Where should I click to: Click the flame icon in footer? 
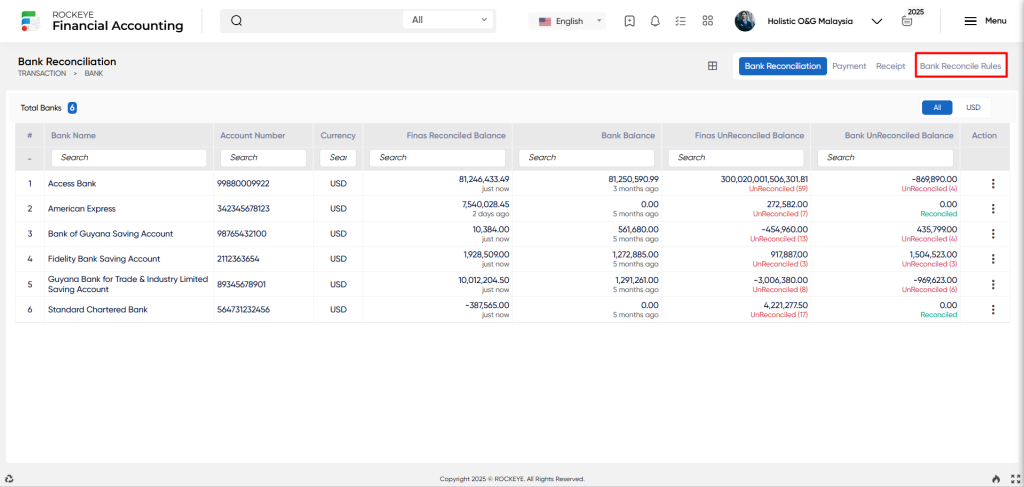coord(996,479)
